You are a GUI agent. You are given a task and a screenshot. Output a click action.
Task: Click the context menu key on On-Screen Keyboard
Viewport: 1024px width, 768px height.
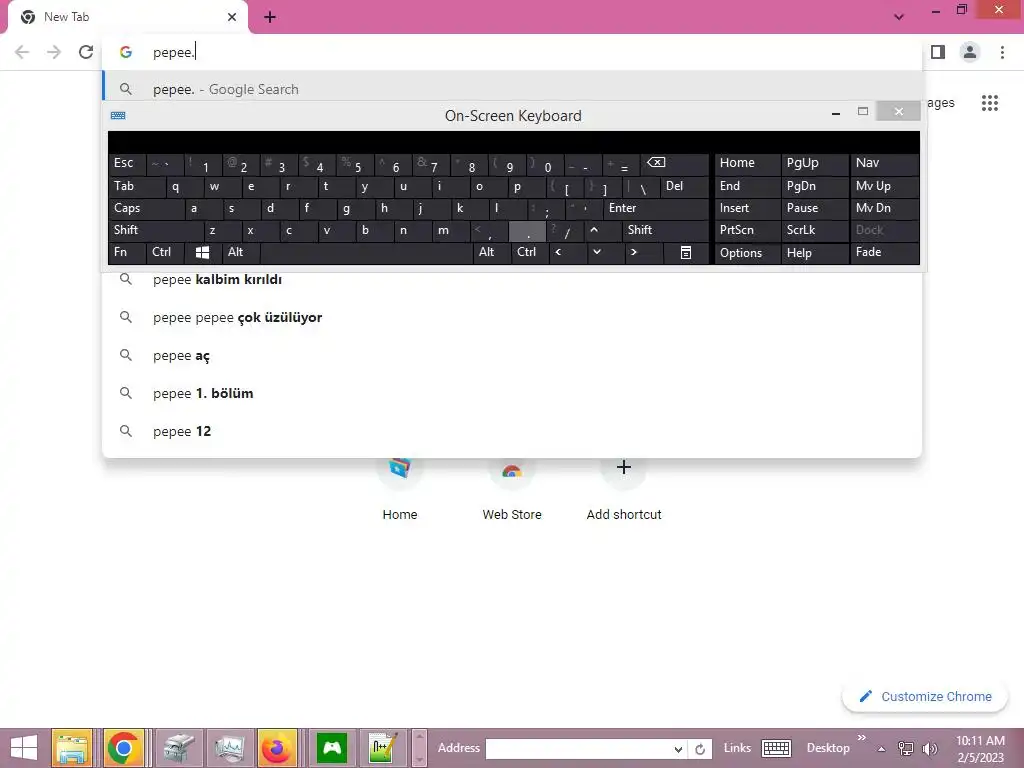click(685, 252)
